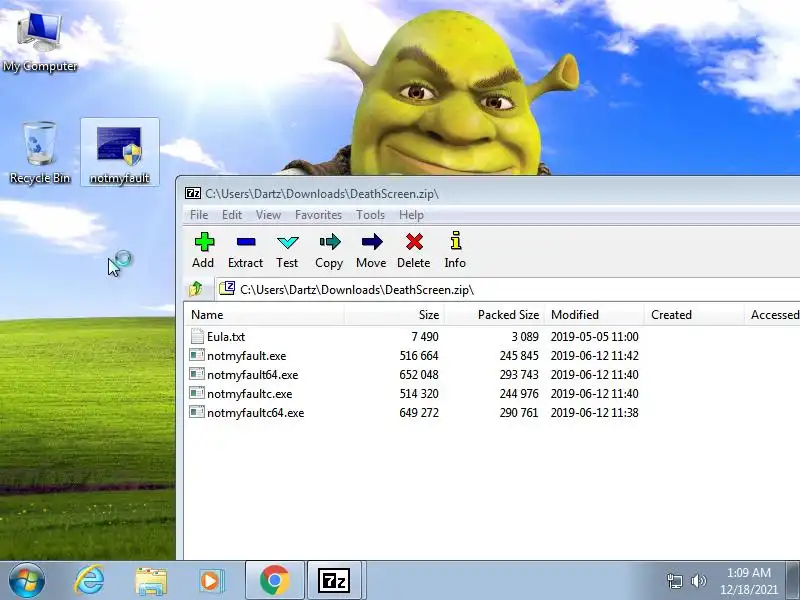Click the notmyfault64.exe file name
Screen dimensions: 800x600
[x=253, y=374]
